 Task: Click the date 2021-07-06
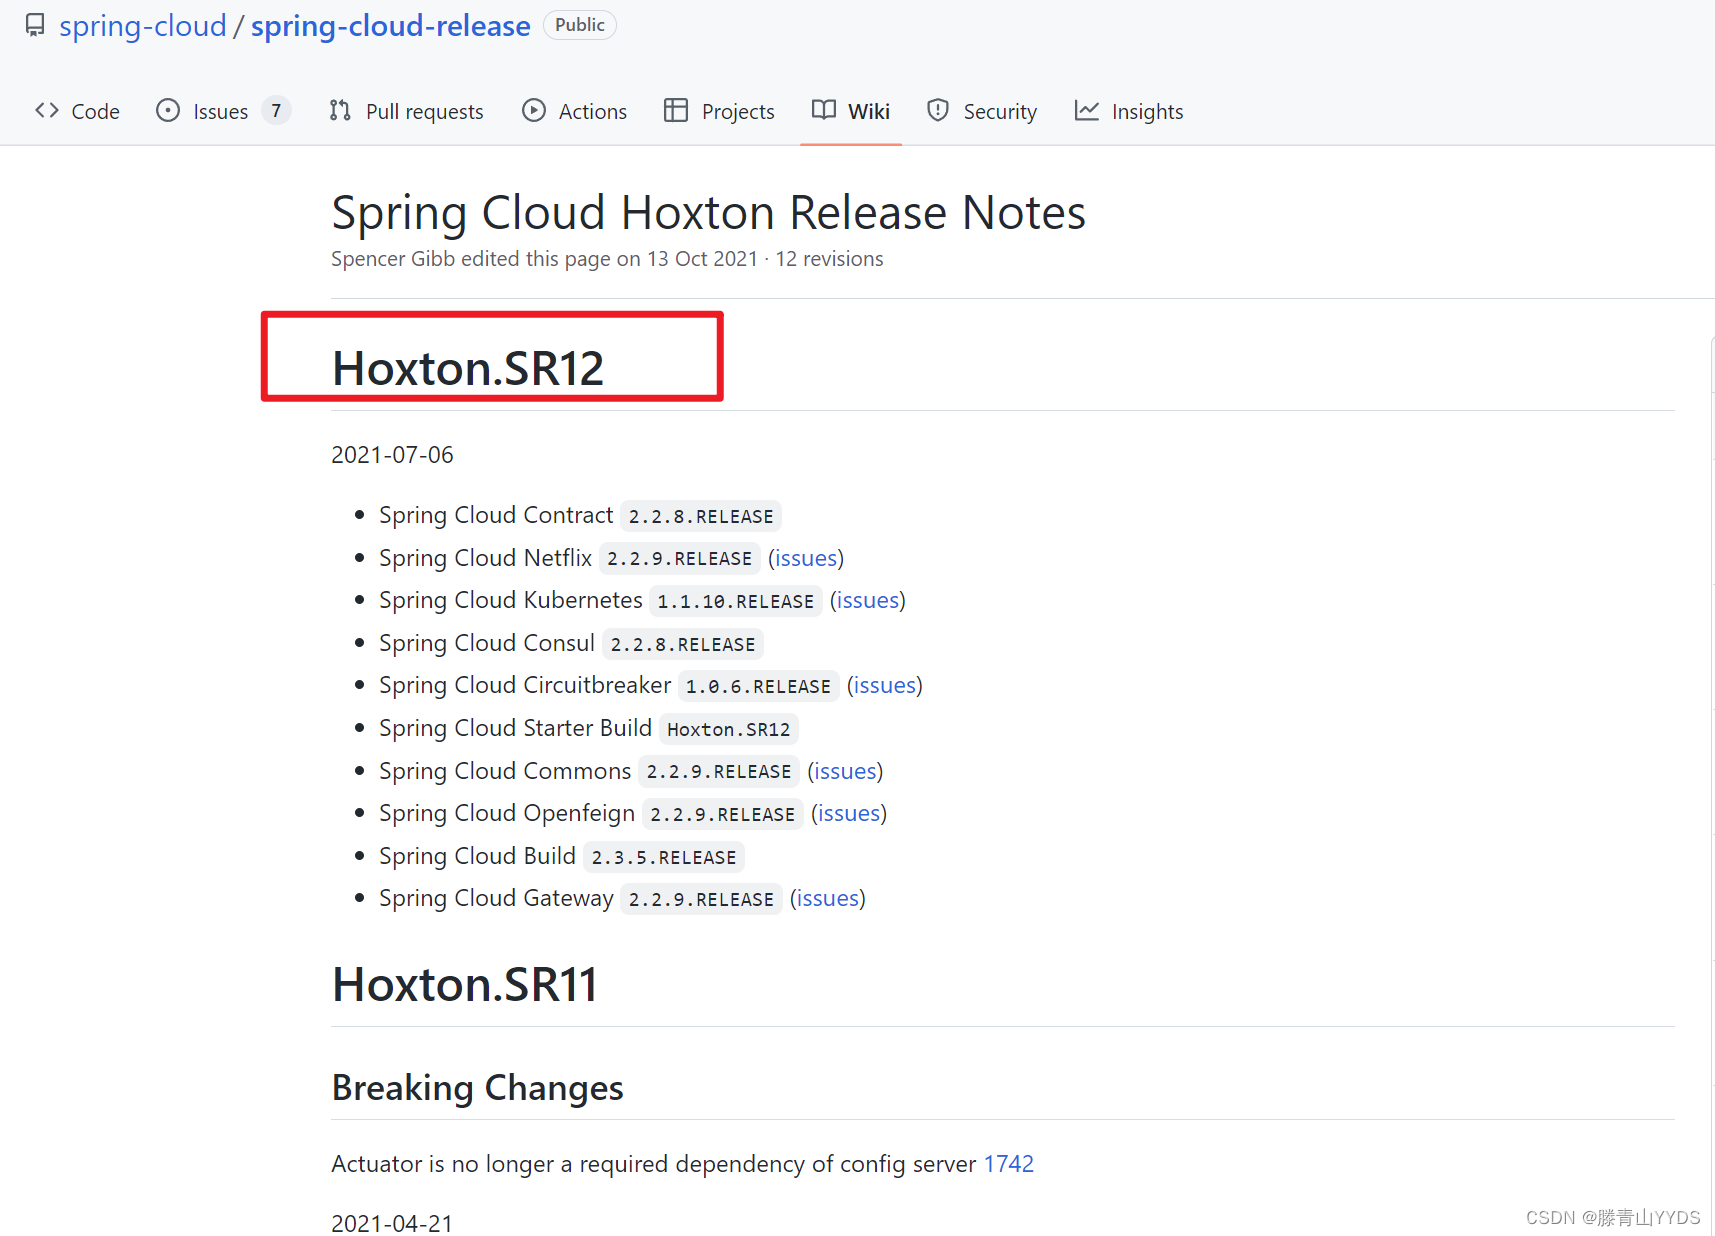point(392,455)
